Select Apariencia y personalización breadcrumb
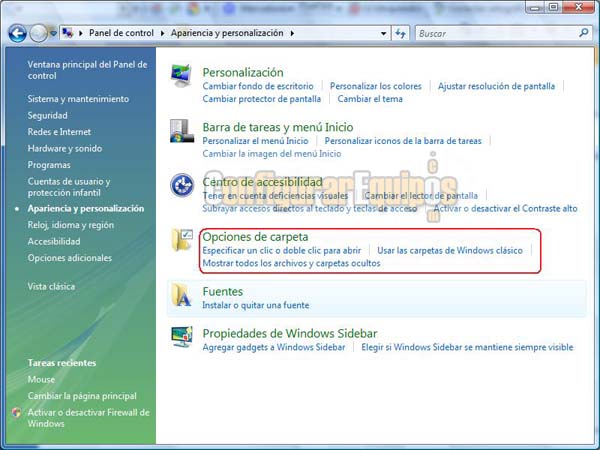Screen dimensions: 600x450 tap(227, 33)
